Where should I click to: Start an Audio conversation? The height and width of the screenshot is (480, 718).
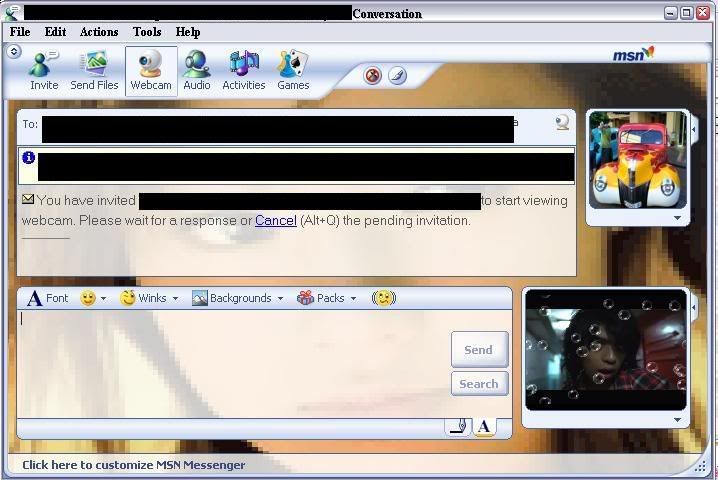click(x=197, y=70)
